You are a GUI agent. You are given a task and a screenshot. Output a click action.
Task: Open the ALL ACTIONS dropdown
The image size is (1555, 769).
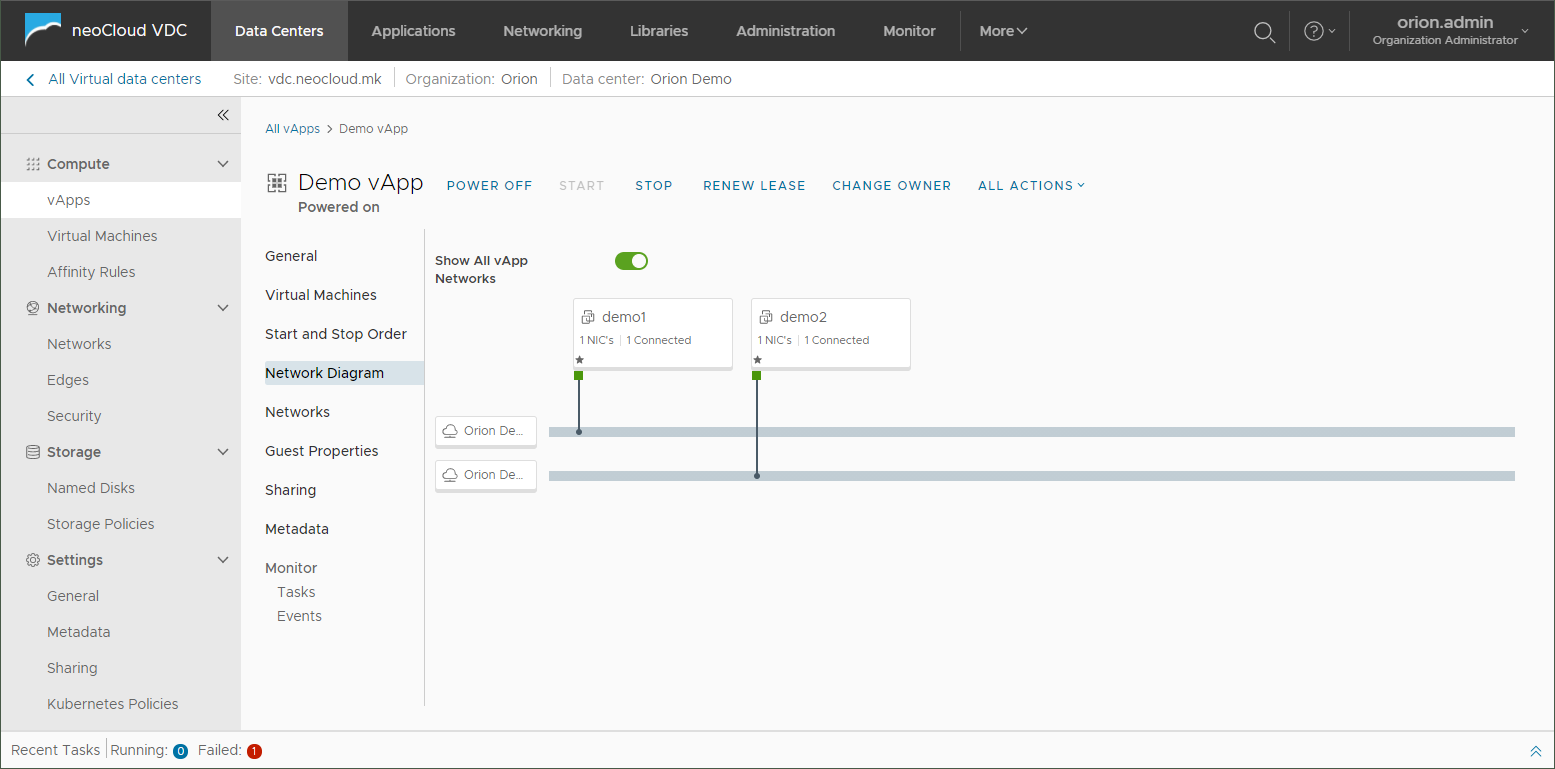coord(1031,185)
